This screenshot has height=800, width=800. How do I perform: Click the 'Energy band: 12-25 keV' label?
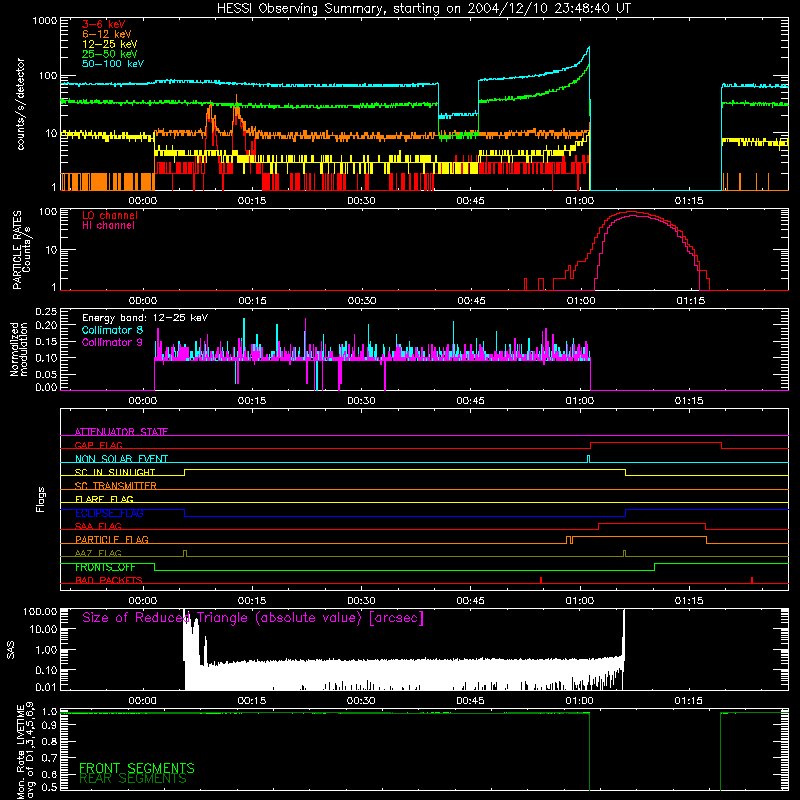145,318
